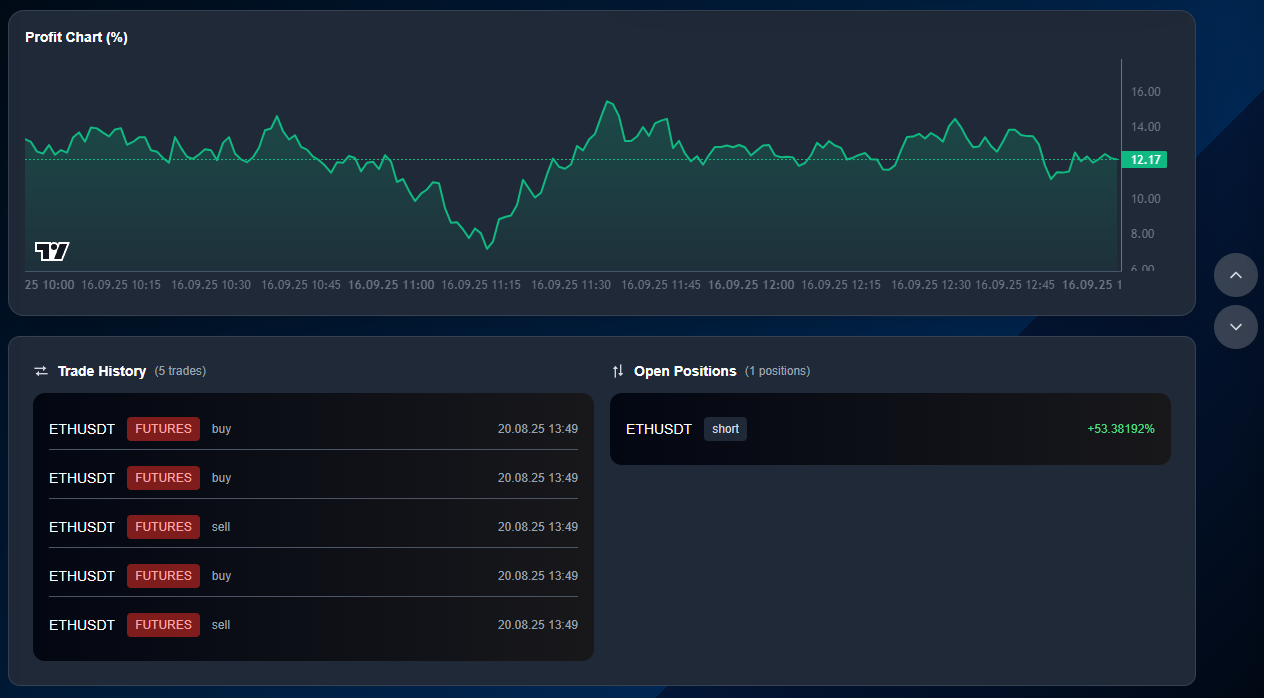Click the +53.38192% profit value
Viewport: 1264px width, 698px height.
1121,429
